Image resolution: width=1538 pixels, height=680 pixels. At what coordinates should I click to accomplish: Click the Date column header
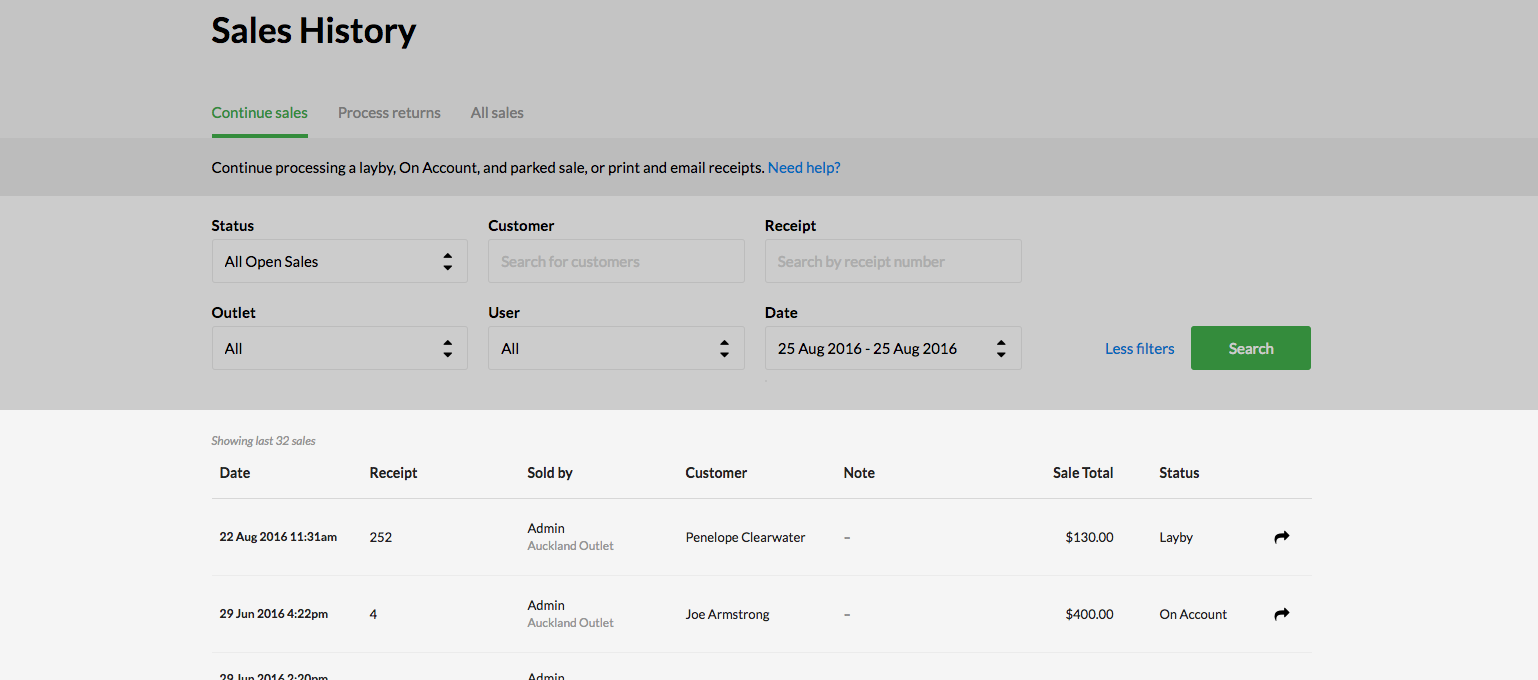[235, 473]
